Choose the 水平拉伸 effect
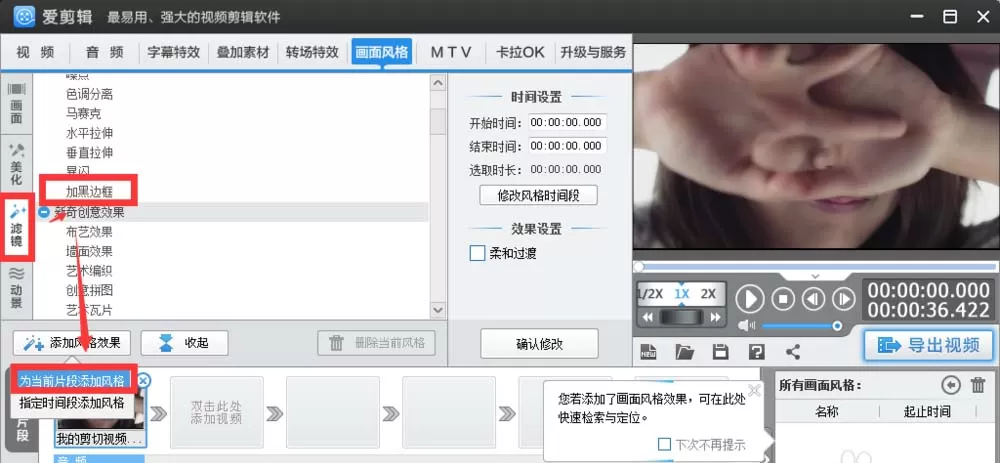The width and height of the screenshot is (1000, 463). point(89,133)
